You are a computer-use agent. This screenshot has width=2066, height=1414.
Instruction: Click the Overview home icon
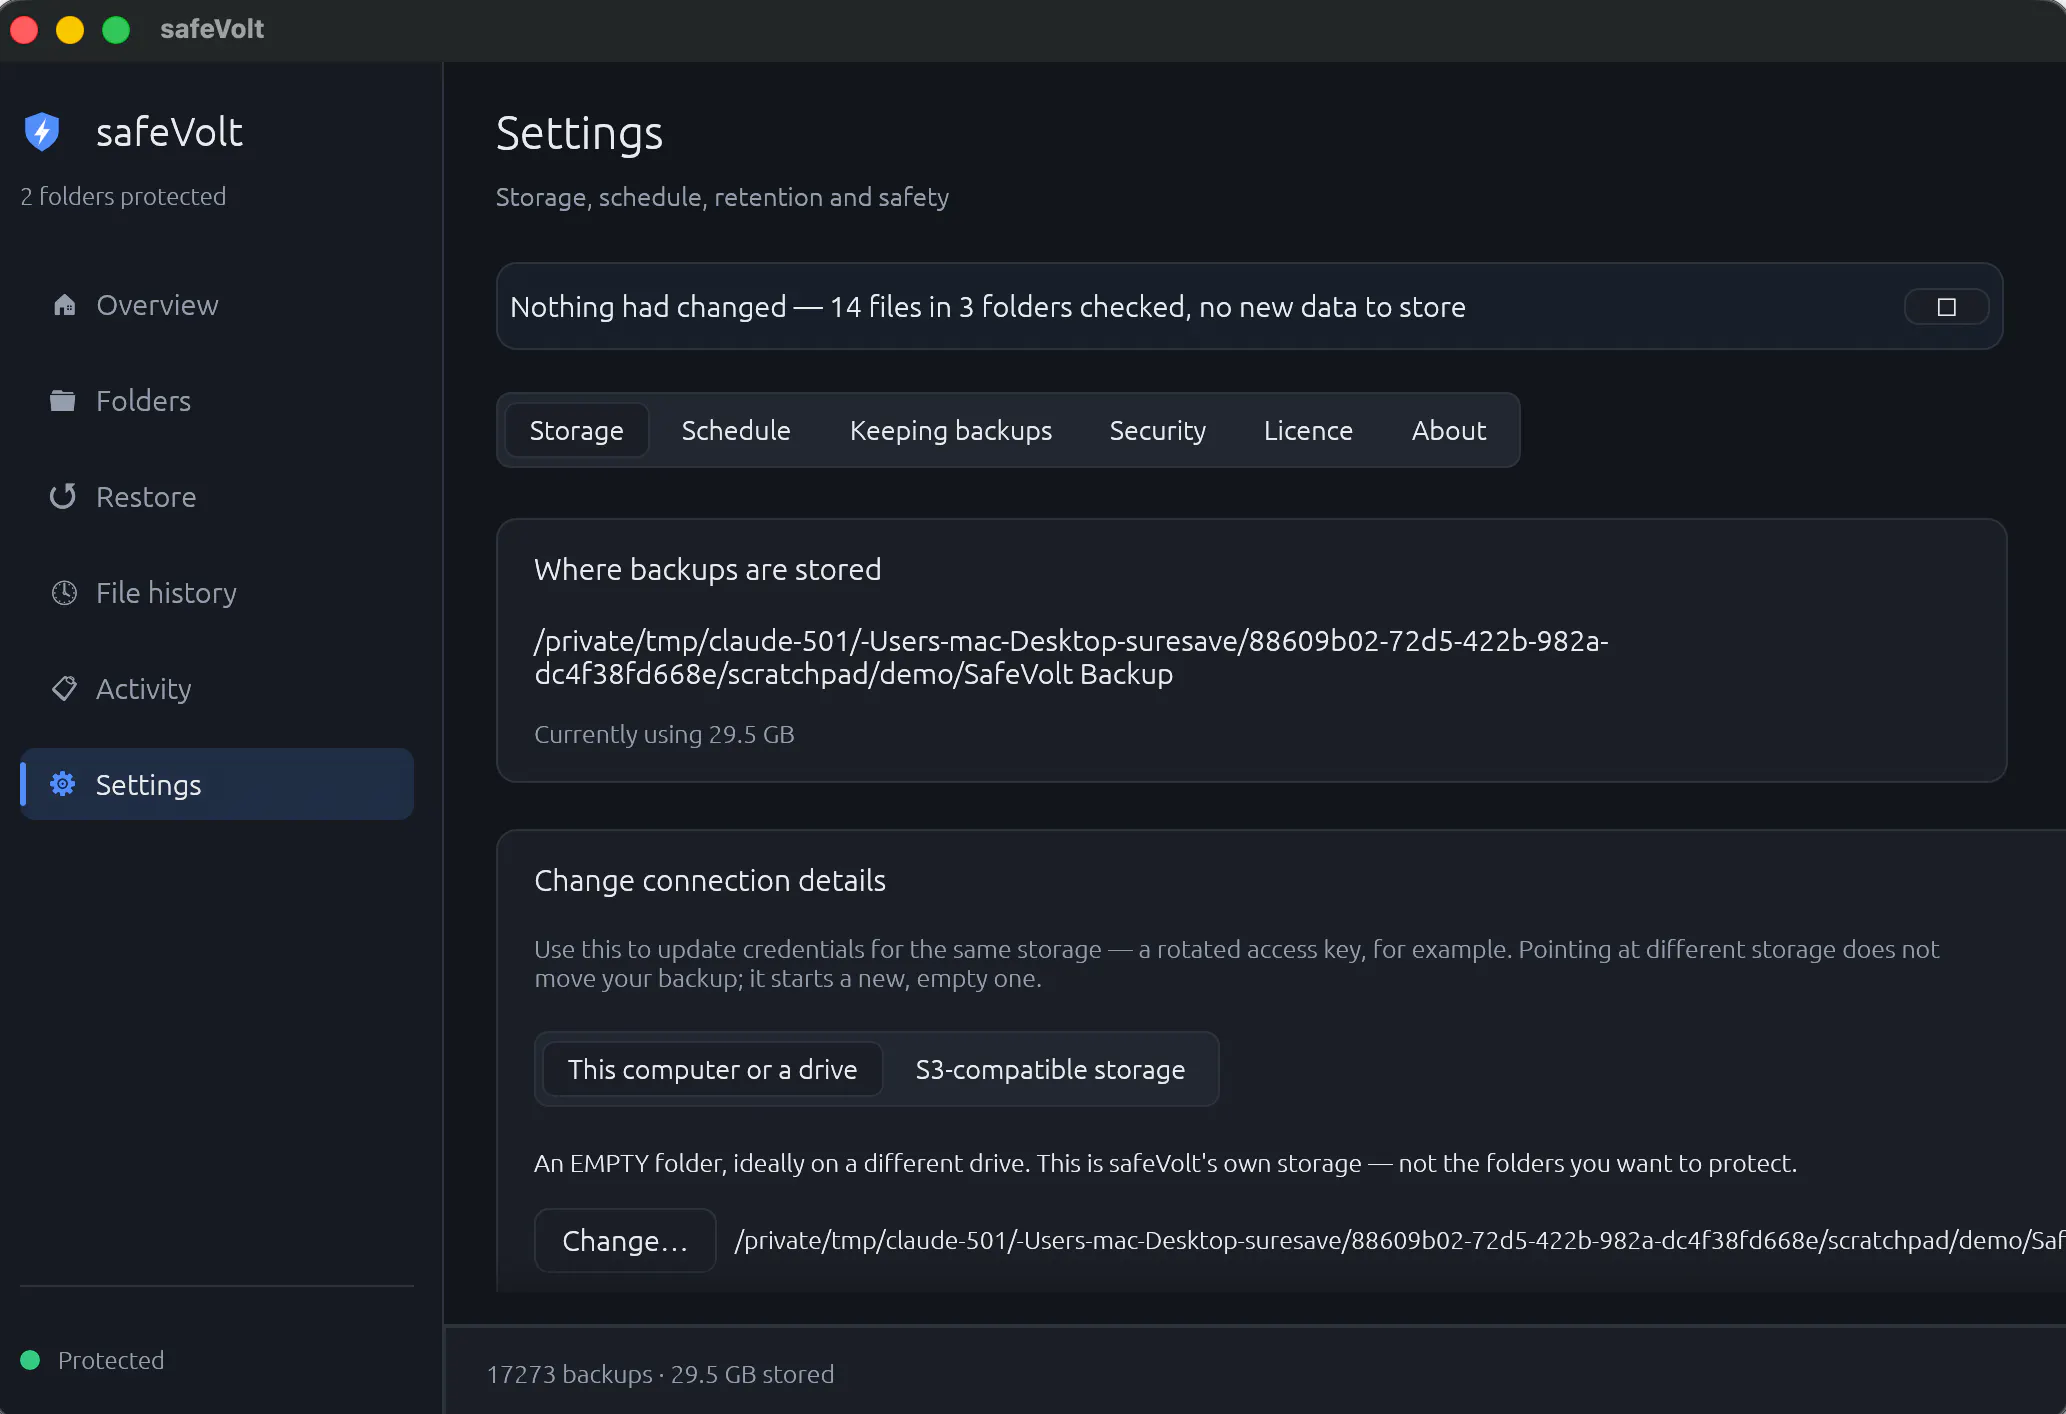(64, 305)
